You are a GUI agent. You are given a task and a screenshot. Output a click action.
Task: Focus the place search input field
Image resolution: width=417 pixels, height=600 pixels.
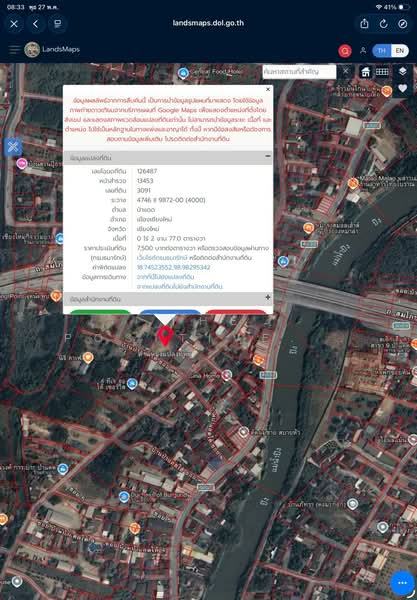coord(299,72)
